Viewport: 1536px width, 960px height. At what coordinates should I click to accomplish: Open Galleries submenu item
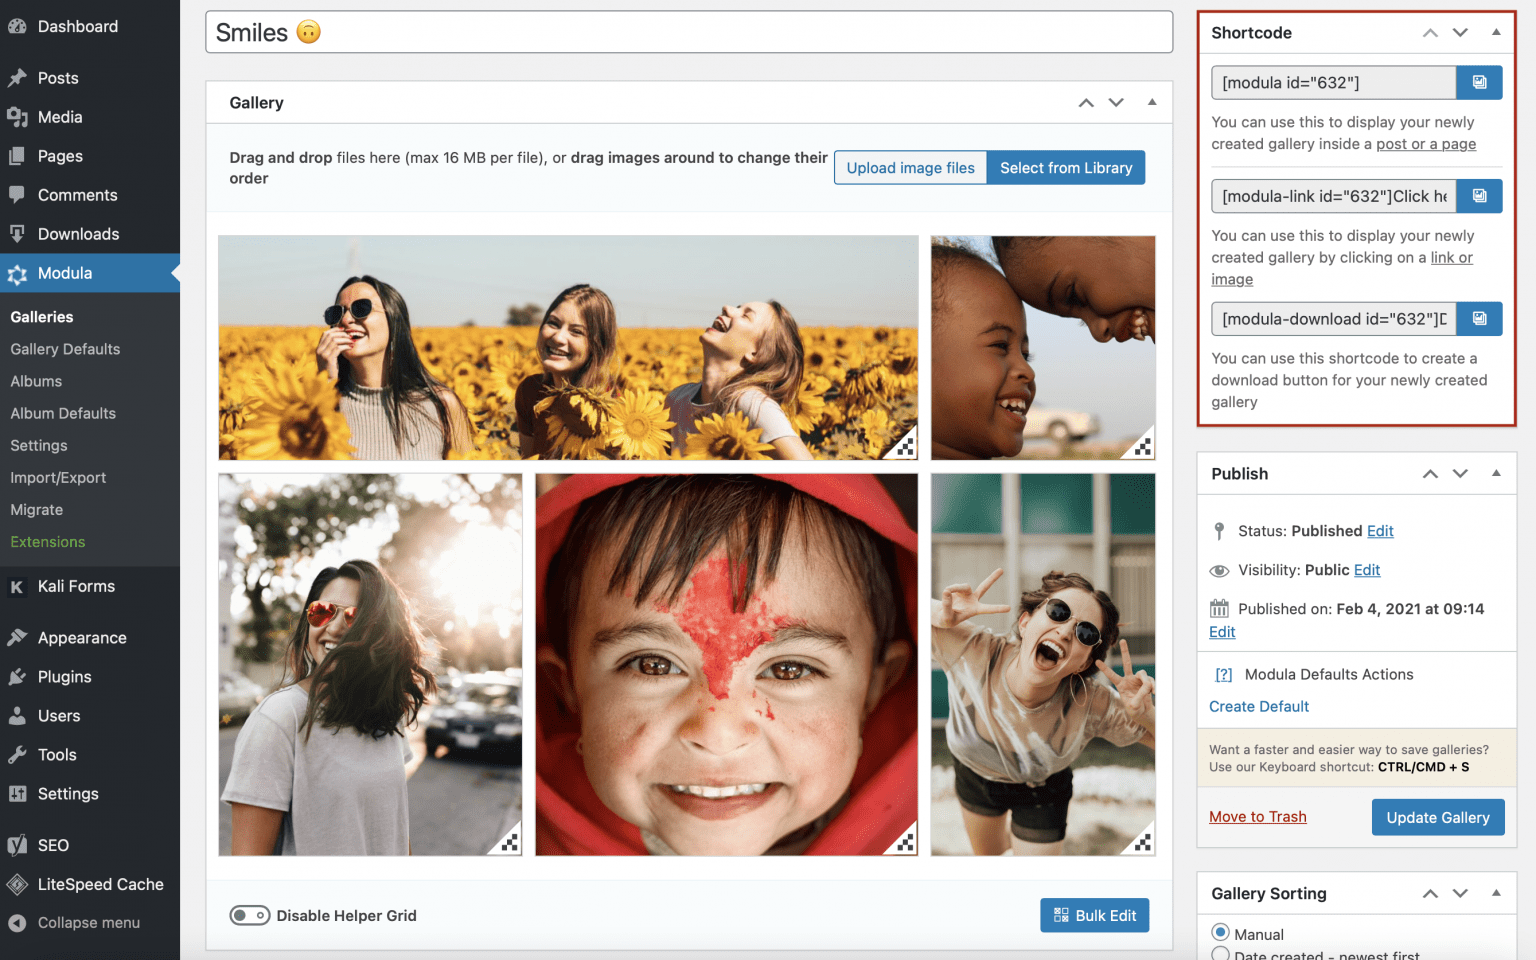point(42,317)
